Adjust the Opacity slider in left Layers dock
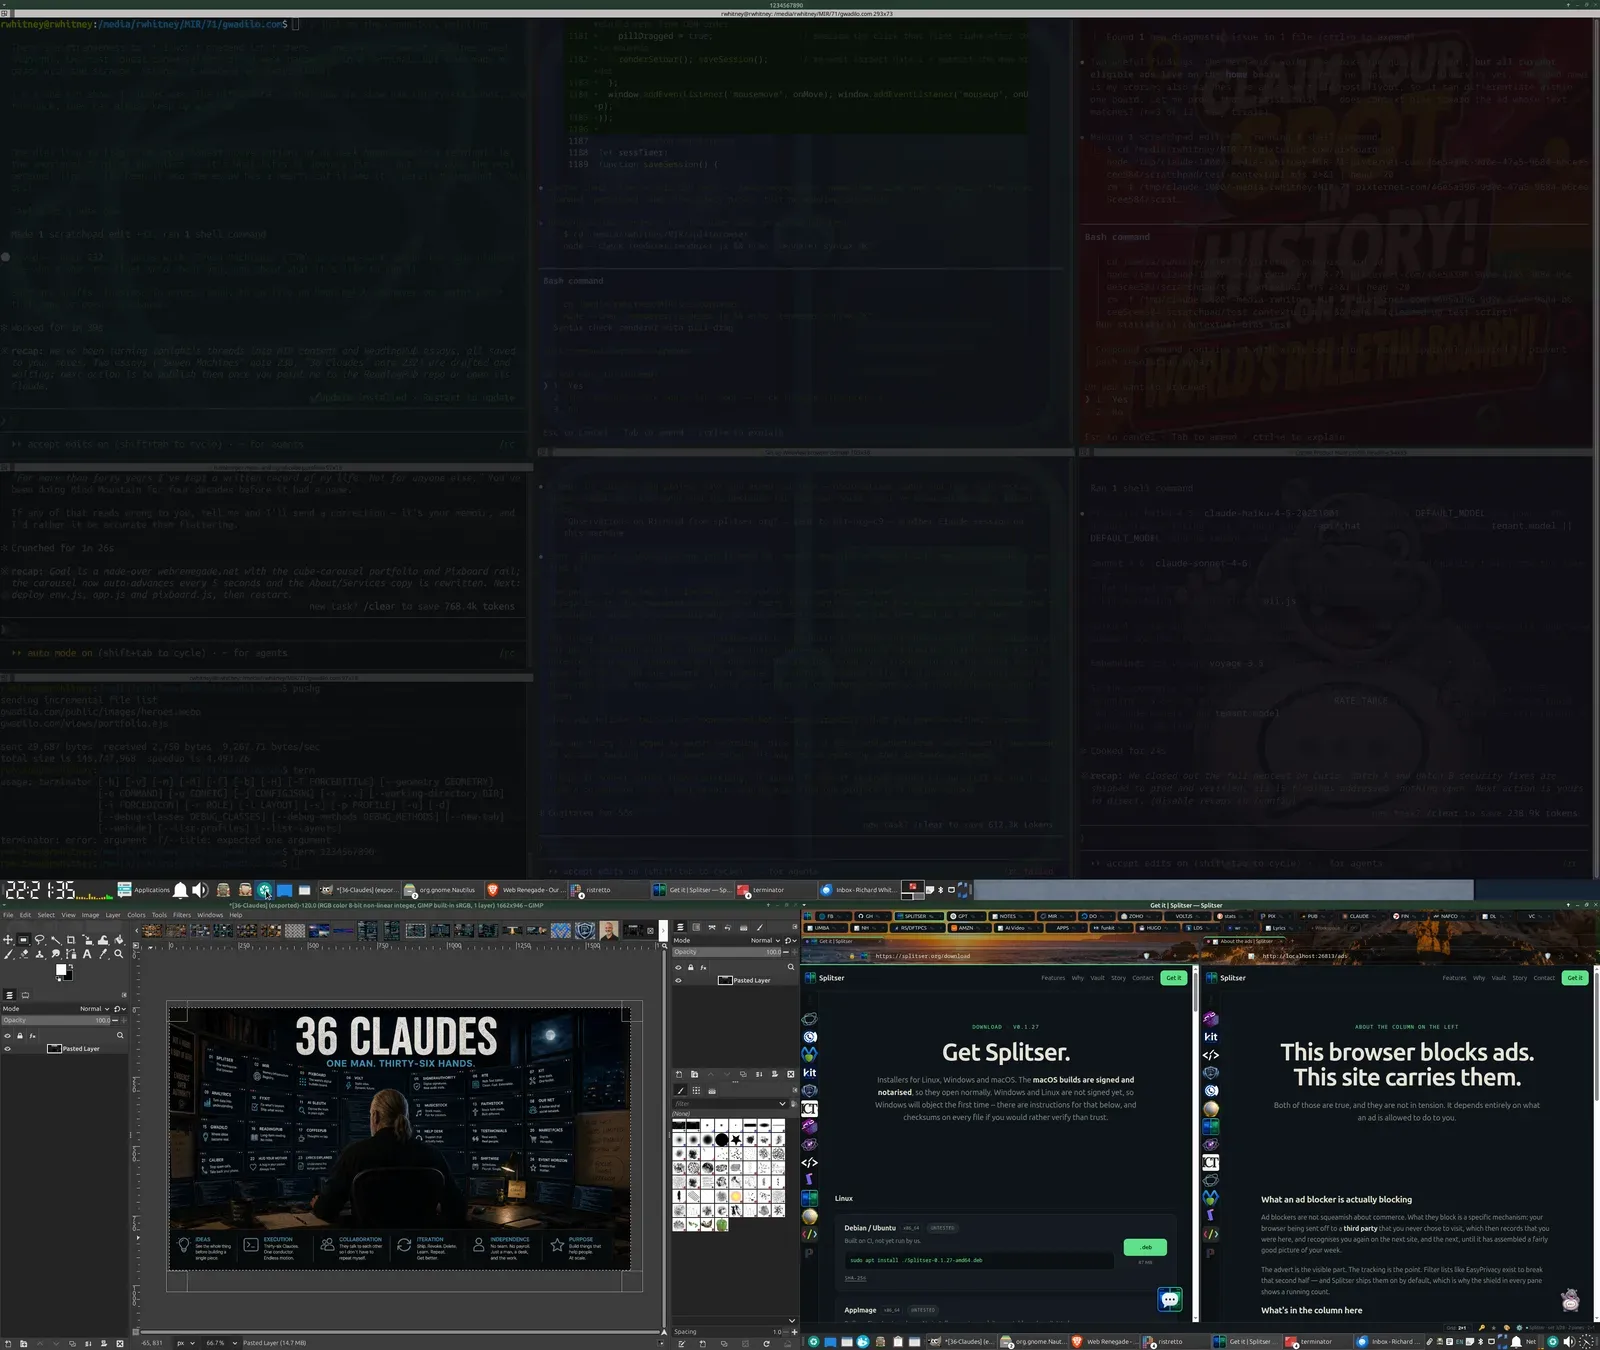Screen dimensions: 1600x1350 pyautogui.click(x=57, y=1021)
